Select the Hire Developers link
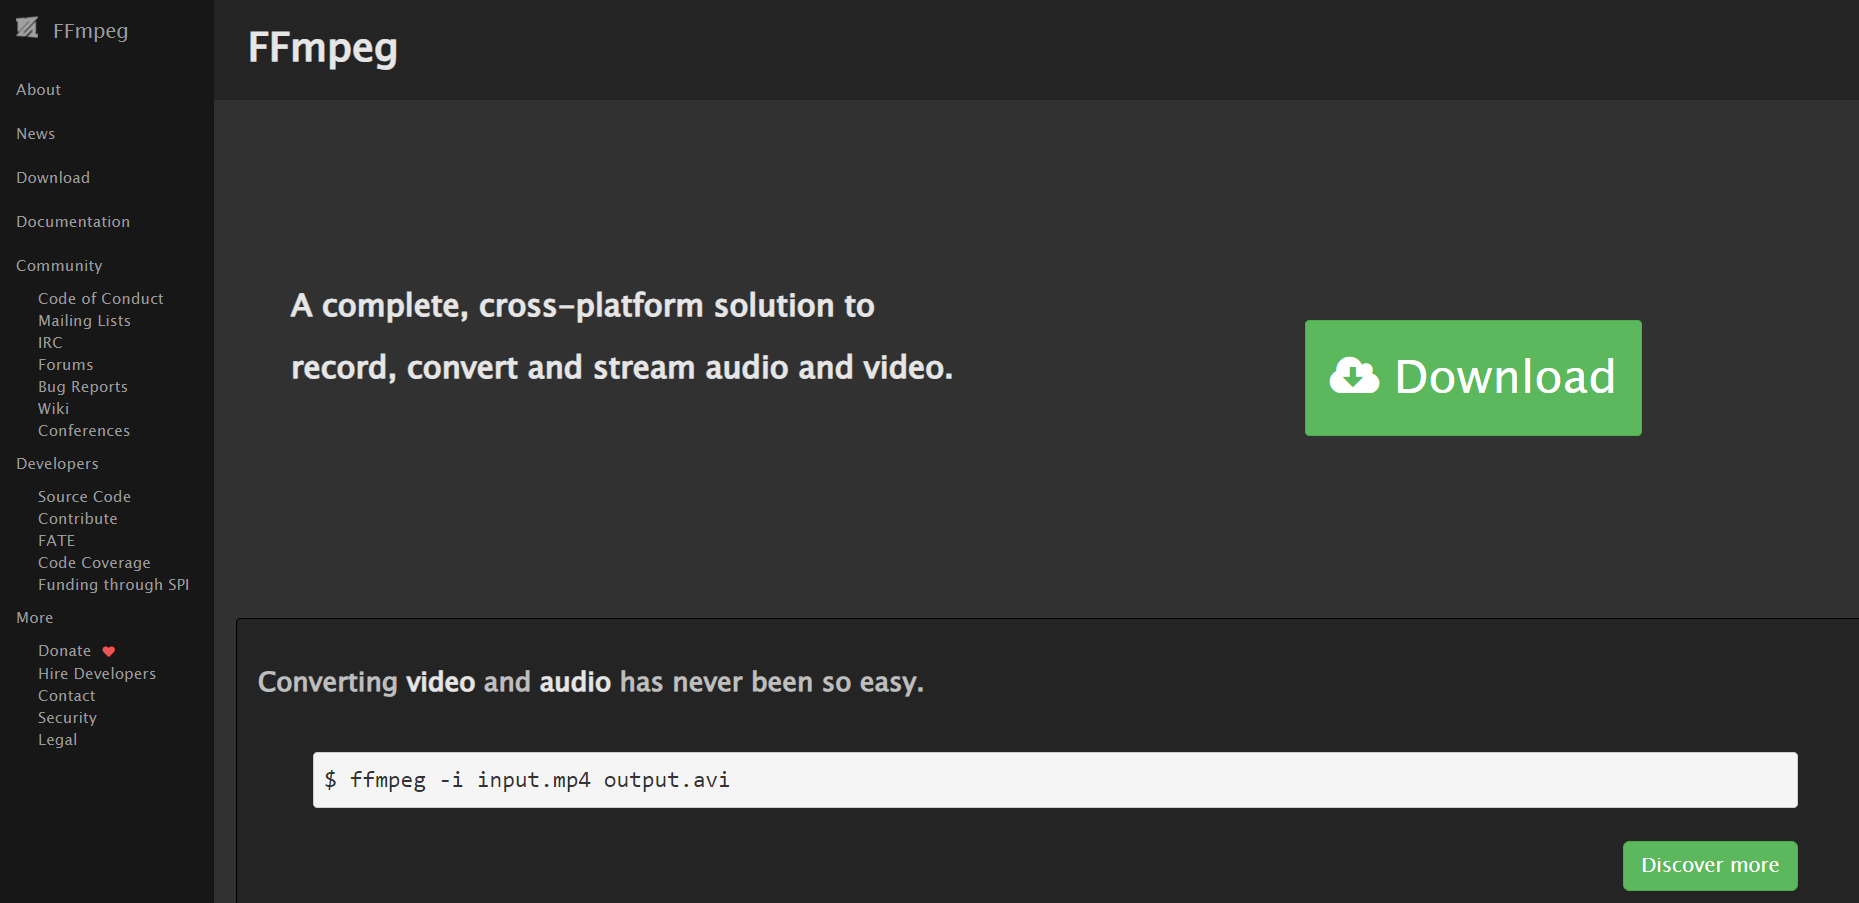 tap(97, 674)
